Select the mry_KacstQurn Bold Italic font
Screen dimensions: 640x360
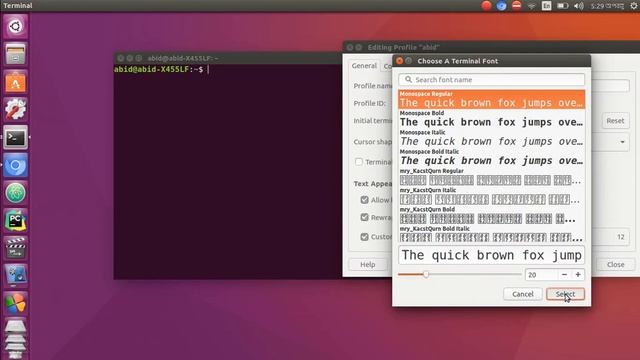point(491,234)
